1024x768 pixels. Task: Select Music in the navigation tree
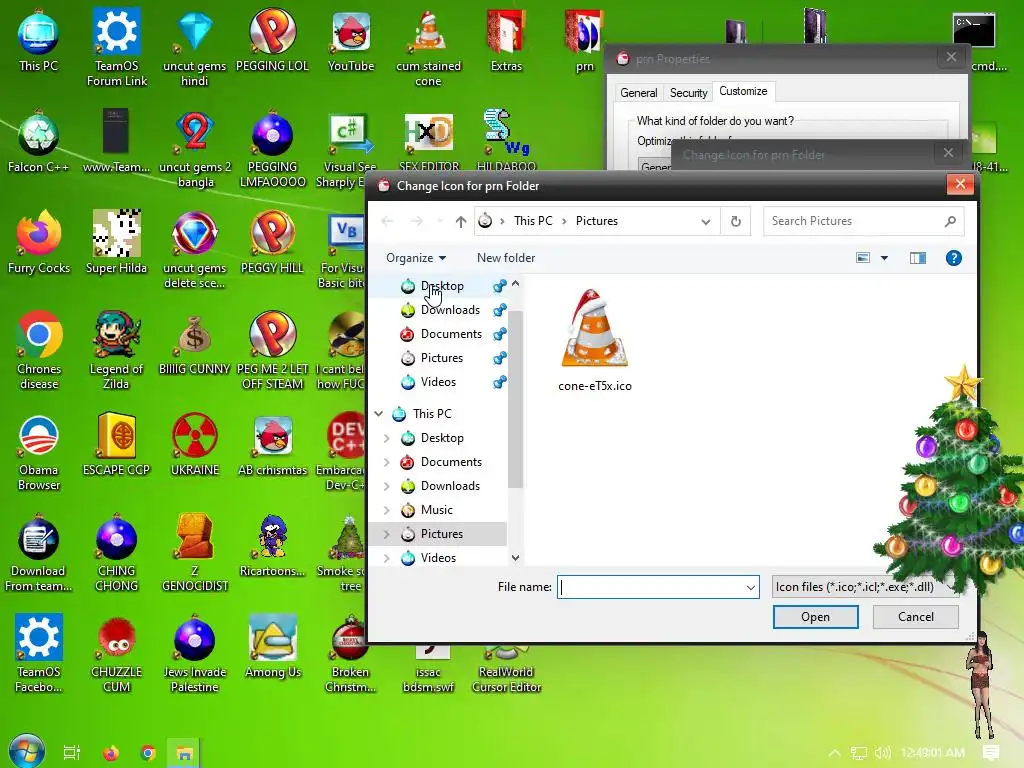coord(436,510)
